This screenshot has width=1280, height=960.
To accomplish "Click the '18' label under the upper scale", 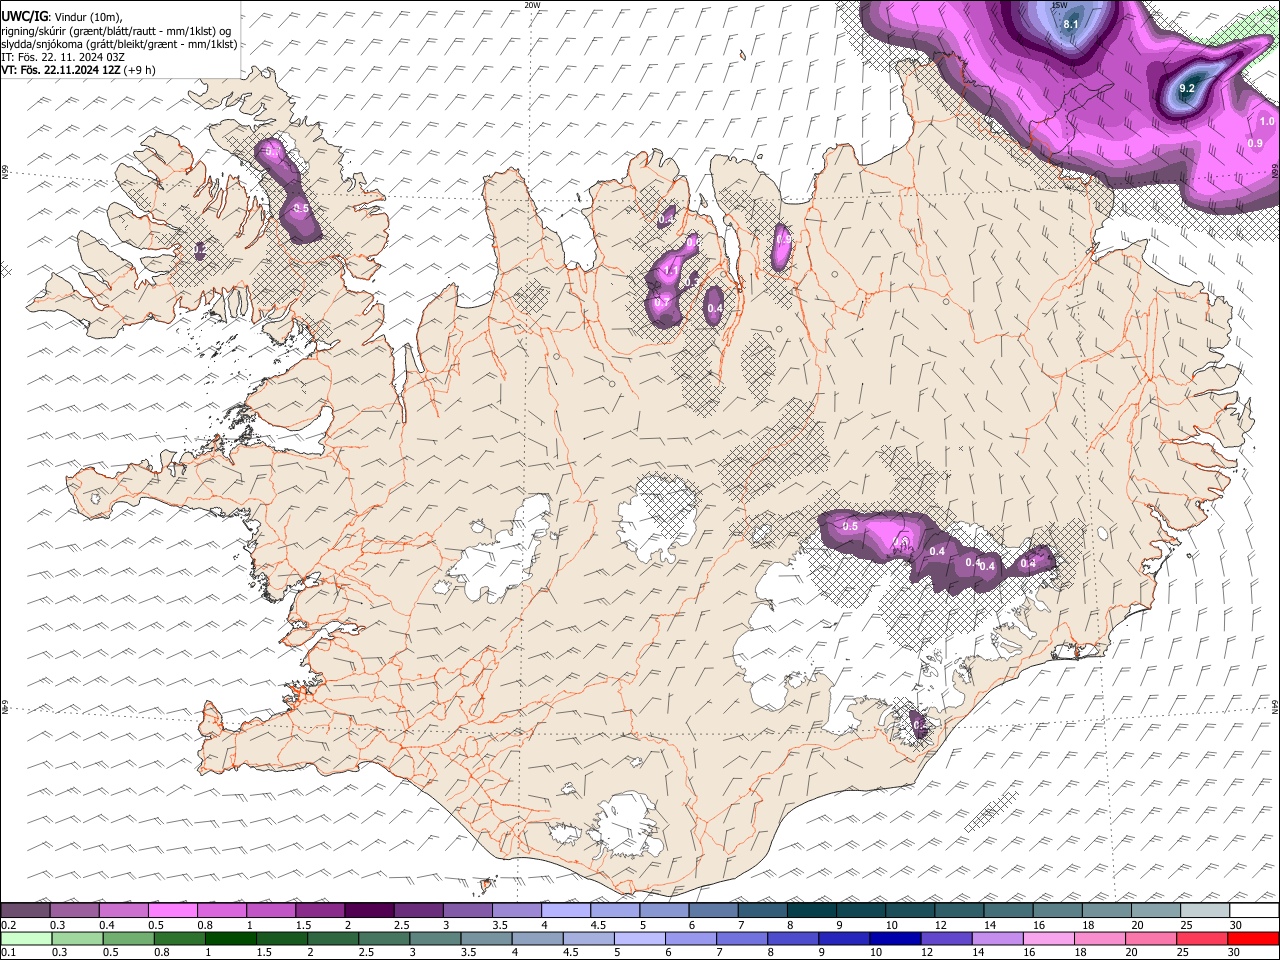I will pos(1088,925).
